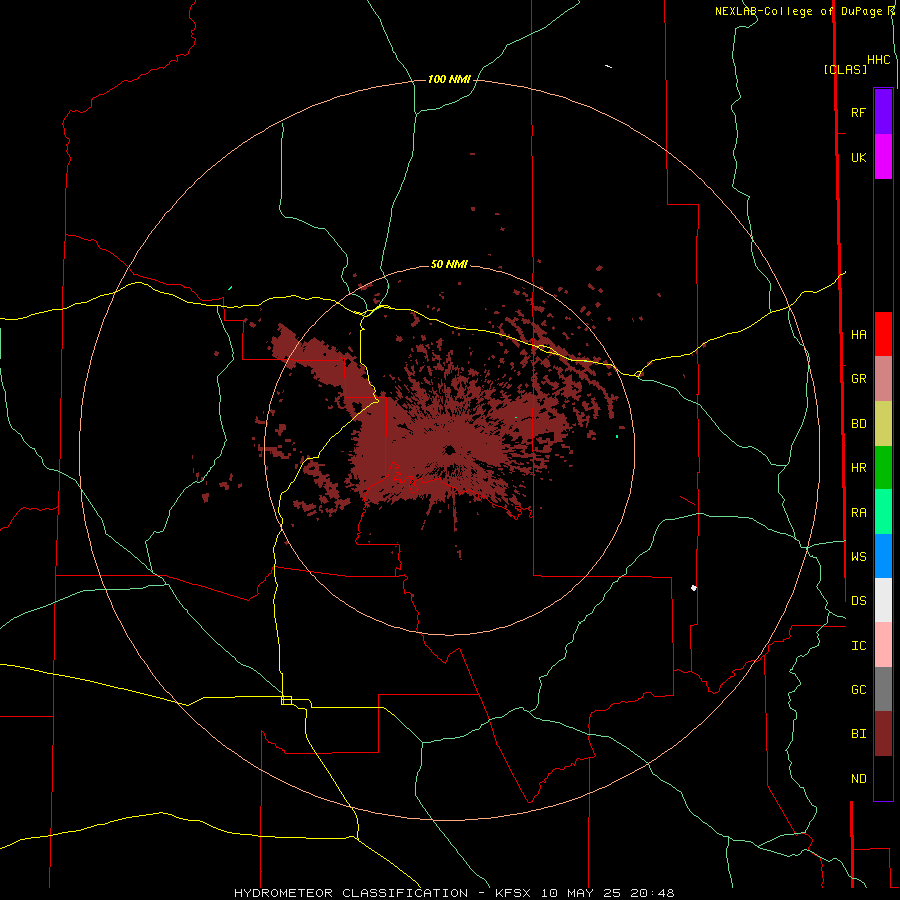This screenshot has width=900, height=900.
Task: Click HYDROMETEOR CLASSIFICATION footer title
Action: coord(351,893)
